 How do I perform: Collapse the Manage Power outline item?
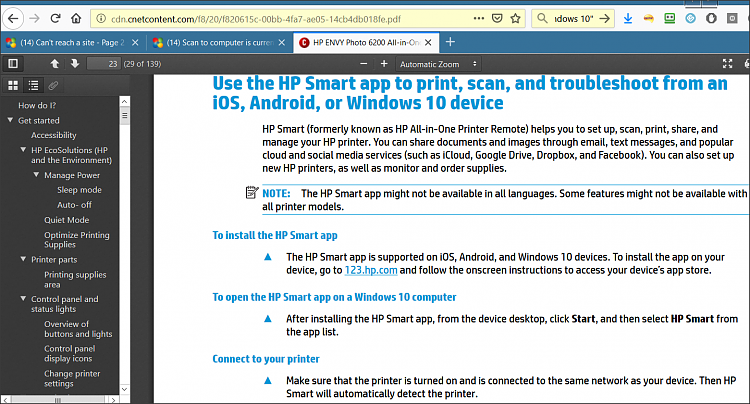(x=36, y=175)
